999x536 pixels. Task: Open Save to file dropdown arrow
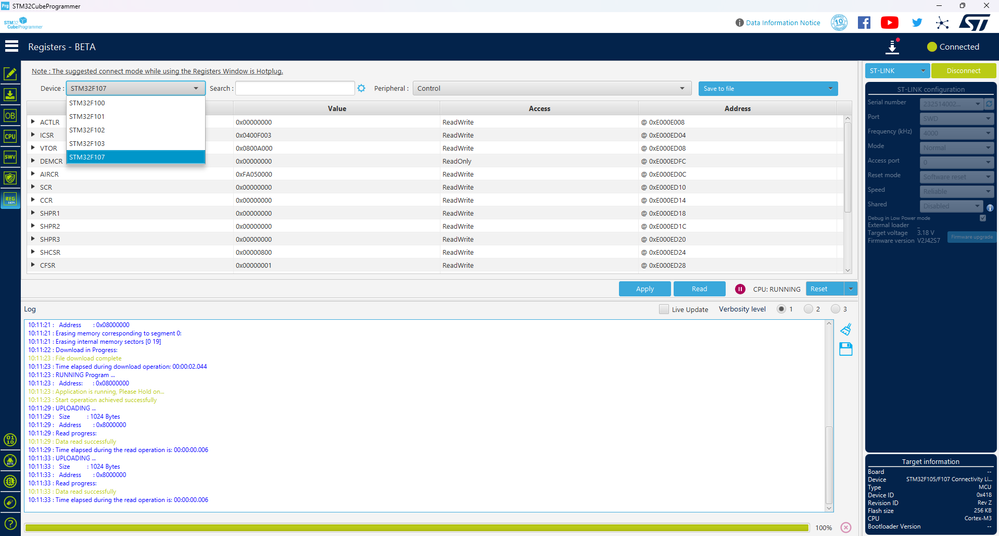(x=830, y=89)
